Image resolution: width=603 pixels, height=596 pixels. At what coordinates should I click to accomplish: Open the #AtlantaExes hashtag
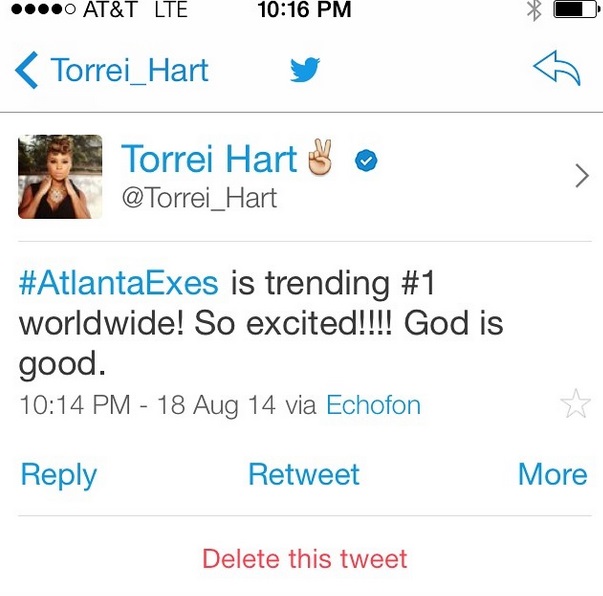118,283
